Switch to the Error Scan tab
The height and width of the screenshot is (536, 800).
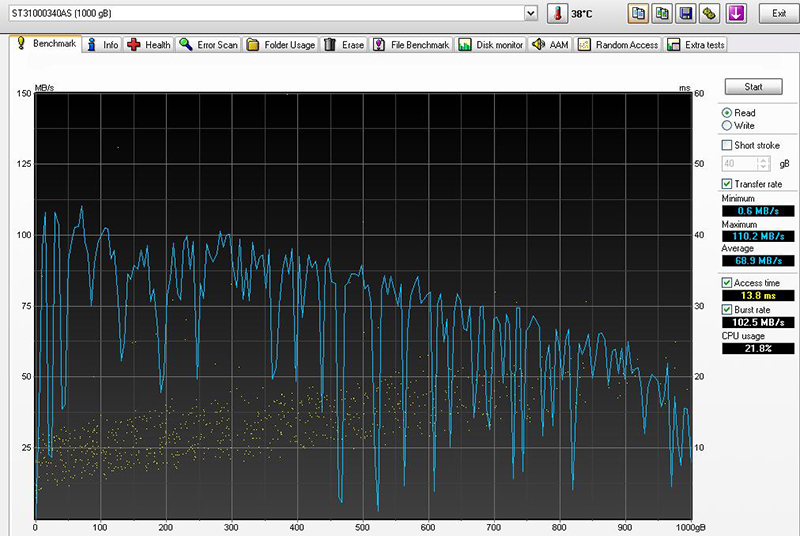(x=208, y=45)
